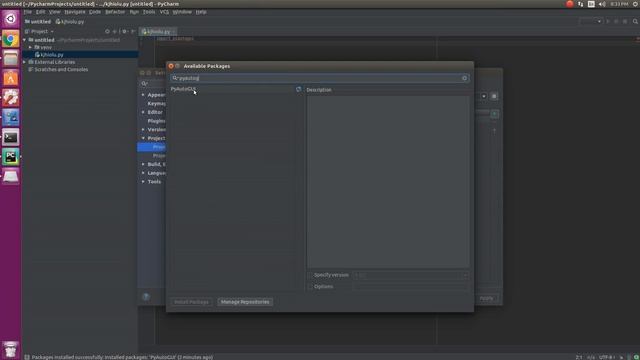Click the Run button in PyCharm toolbar
640x360 pixels.
(608, 21)
